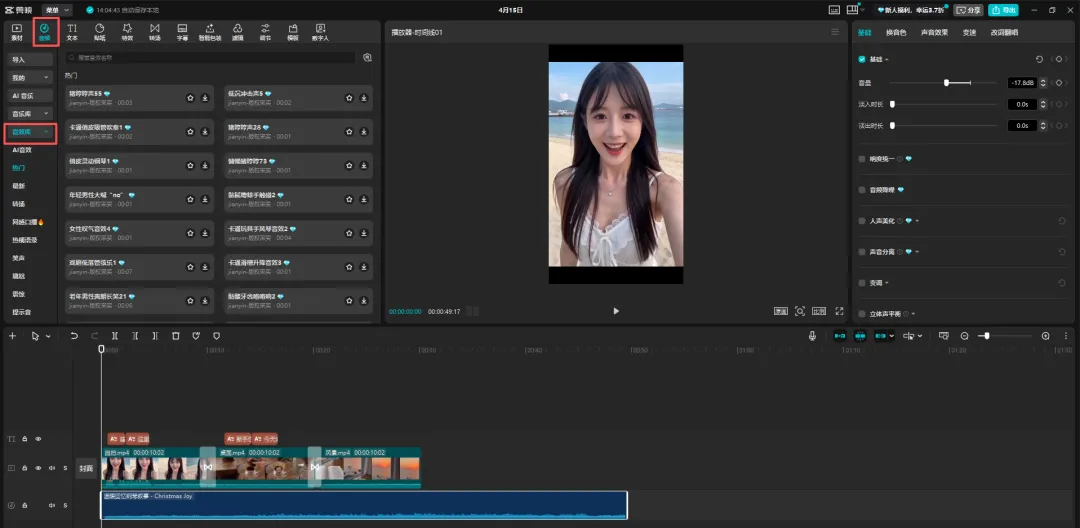Enable the 响度统一 checkbox
The width and height of the screenshot is (1080, 528).
(x=863, y=158)
